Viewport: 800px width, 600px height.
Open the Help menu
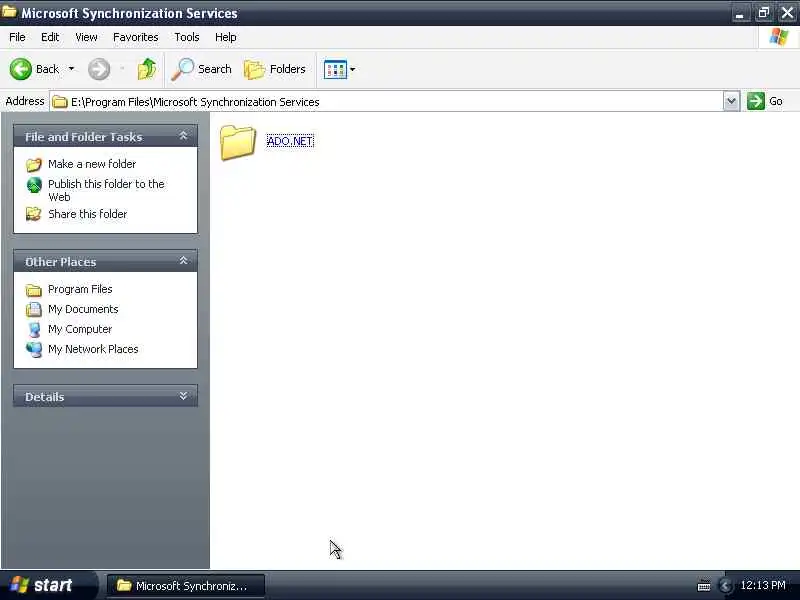[226, 37]
